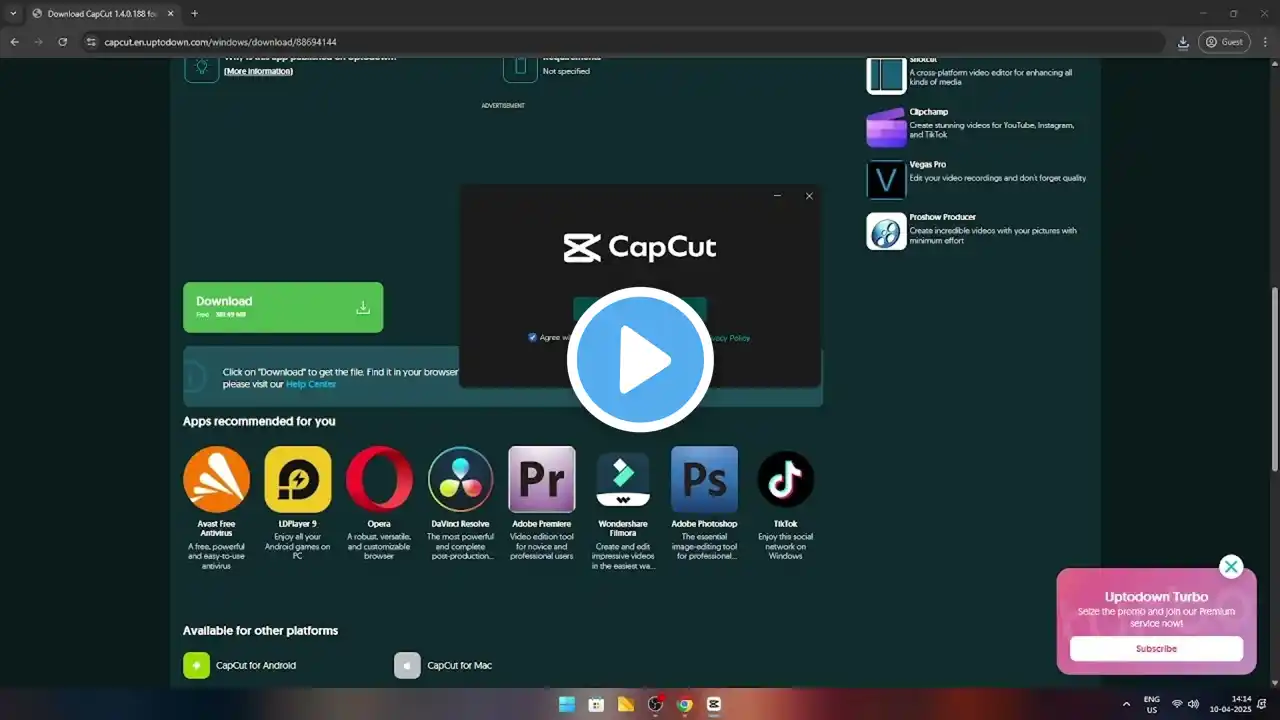Viewport: 1280px width, 720px height.
Task: Expand the tab search dropdown arrow
Action: pyautogui.click(x=13, y=14)
